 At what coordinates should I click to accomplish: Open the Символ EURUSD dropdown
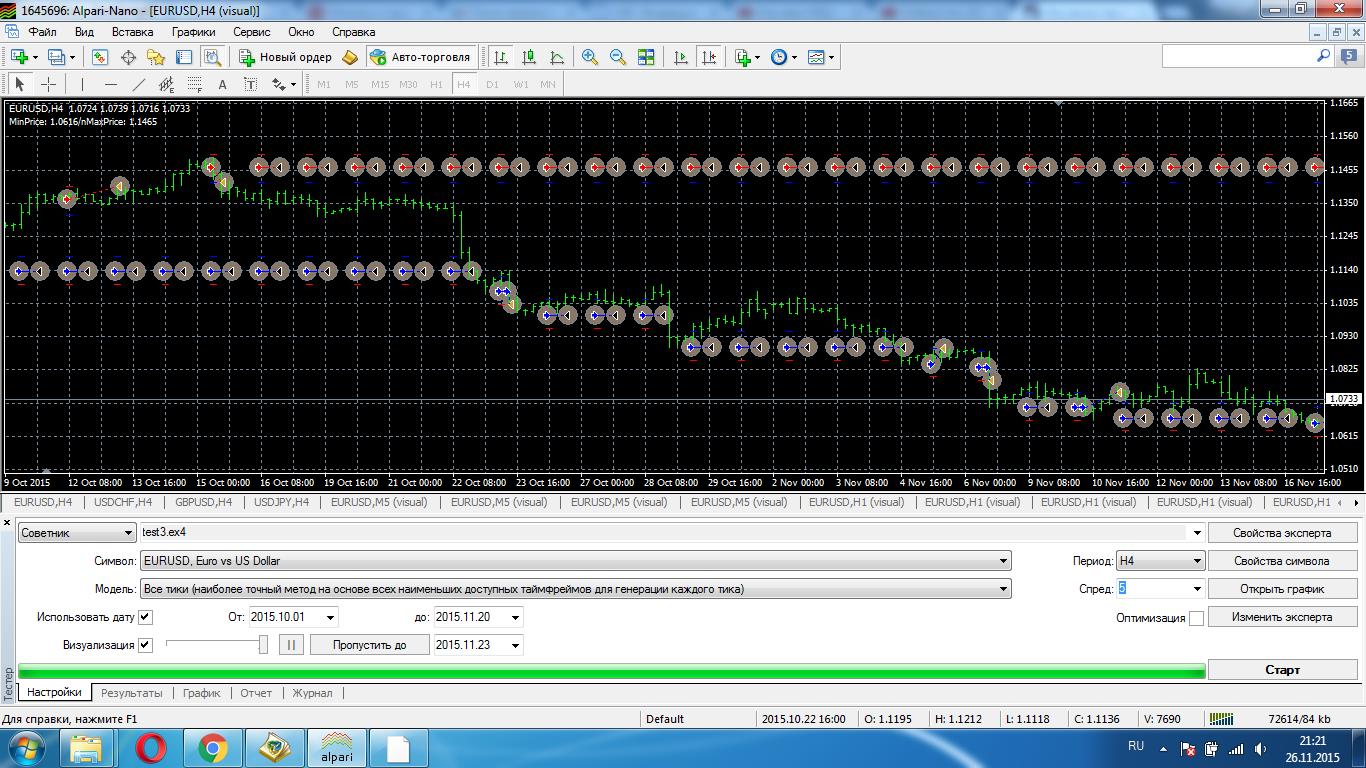pyautogui.click(x=576, y=561)
